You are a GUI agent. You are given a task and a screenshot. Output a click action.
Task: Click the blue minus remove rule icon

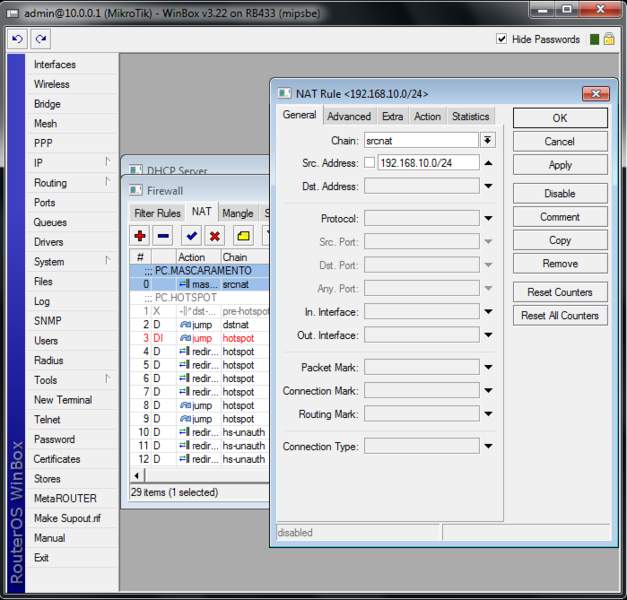click(162, 236)
